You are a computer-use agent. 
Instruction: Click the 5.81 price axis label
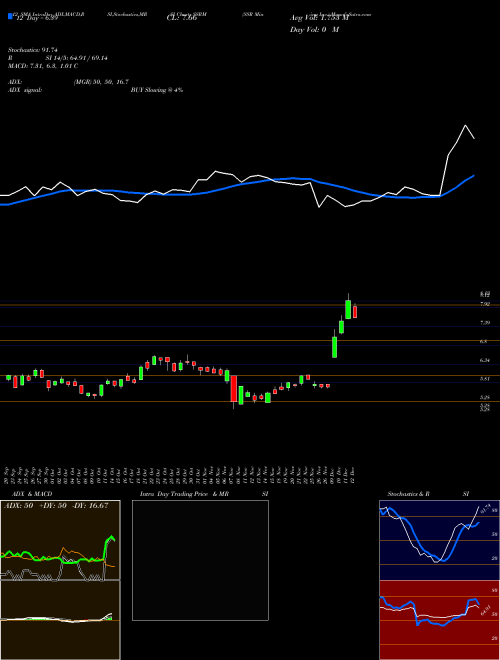(x=484, y=379)
